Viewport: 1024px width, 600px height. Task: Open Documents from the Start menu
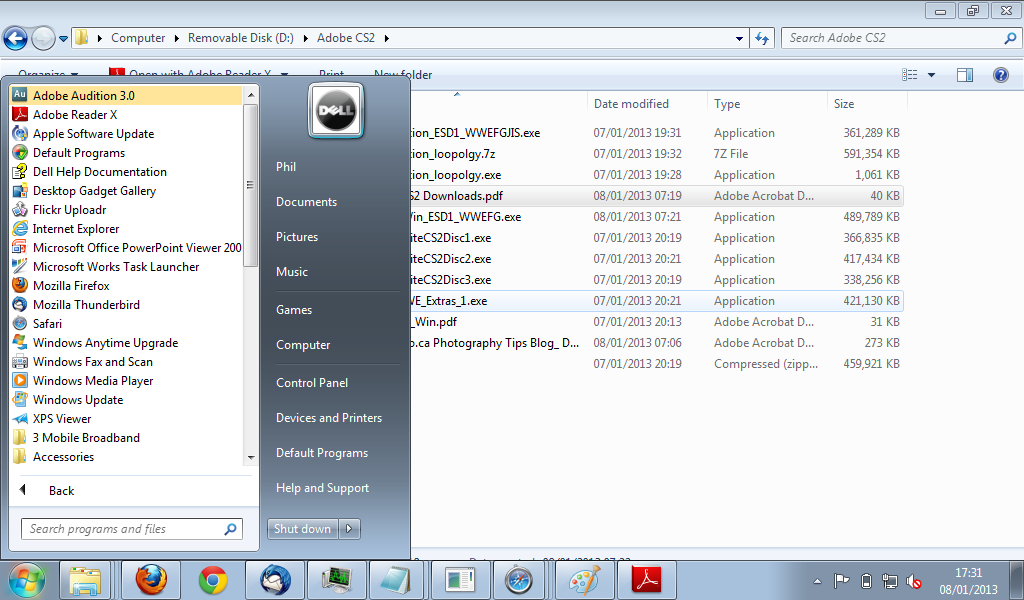[x=306, y=202]
